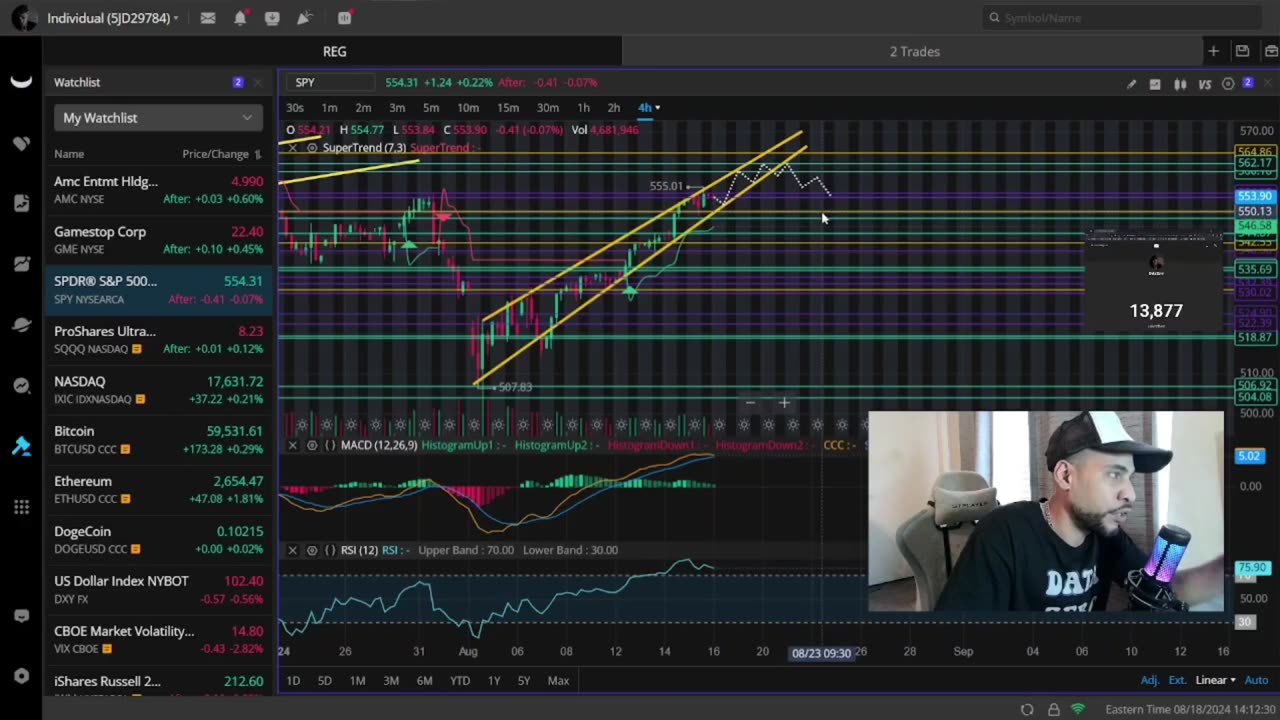Select DogeCoin in the watchlist
The height and width of the screenshot is (720, 1280).
click(158, 540)
